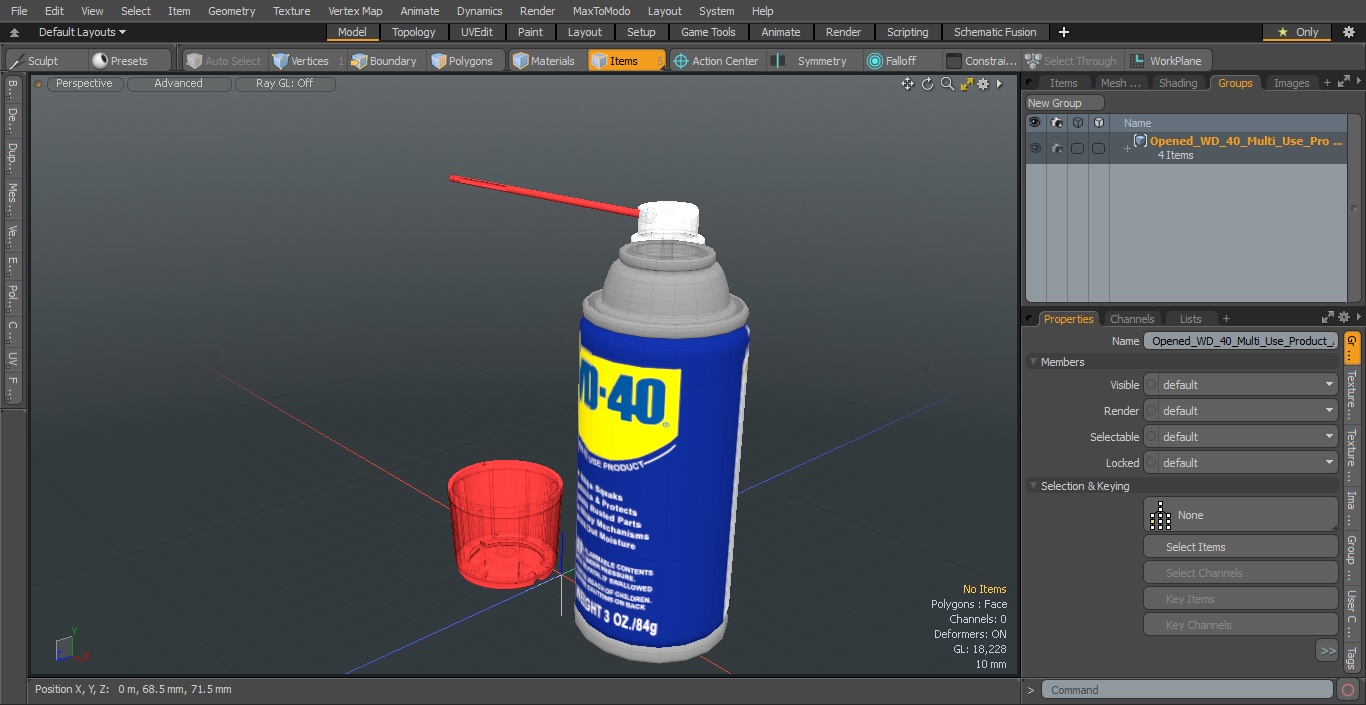This screenshot has height=705, width=1366.
Task: Open the Action Center options
Action: click(x=716, y=61)
